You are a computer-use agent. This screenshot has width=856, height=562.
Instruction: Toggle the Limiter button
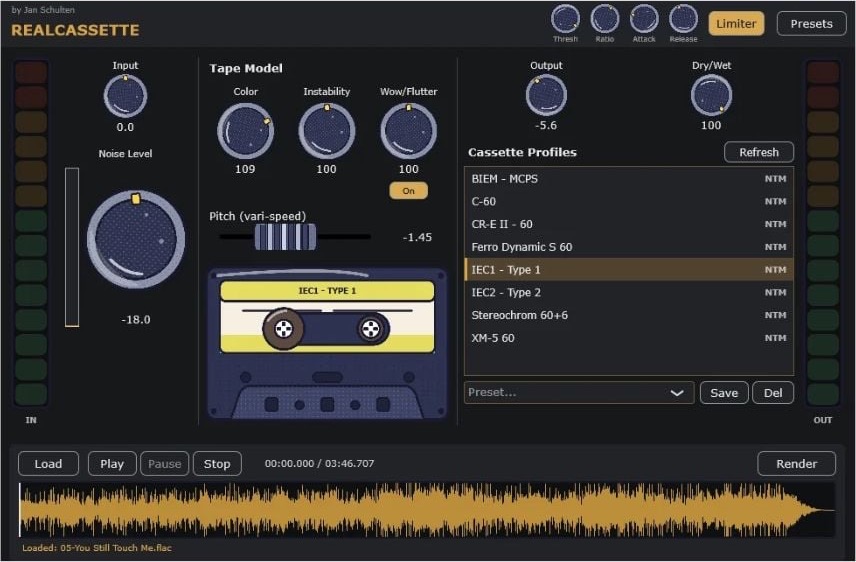(736, 23)
